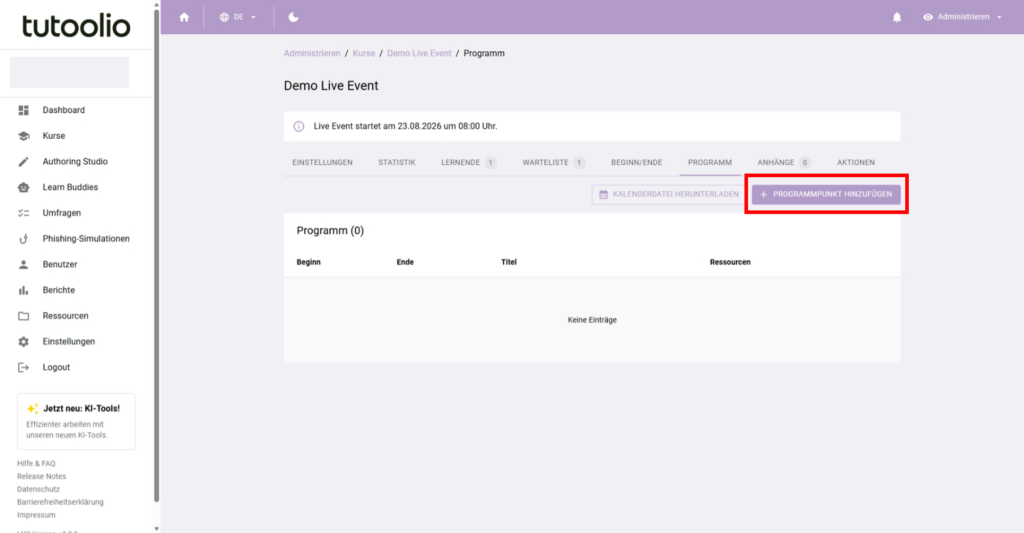
Task: Open the Barrierefreiheitserklärung link
Action: (60, 502)
